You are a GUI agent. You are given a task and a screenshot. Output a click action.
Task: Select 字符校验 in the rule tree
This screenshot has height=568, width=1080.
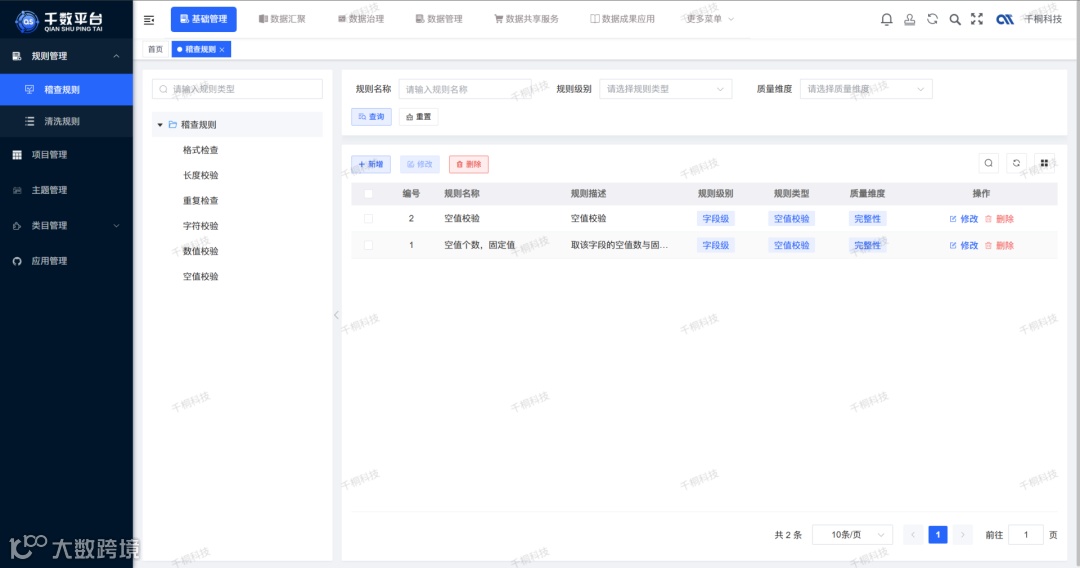point(200,226)
